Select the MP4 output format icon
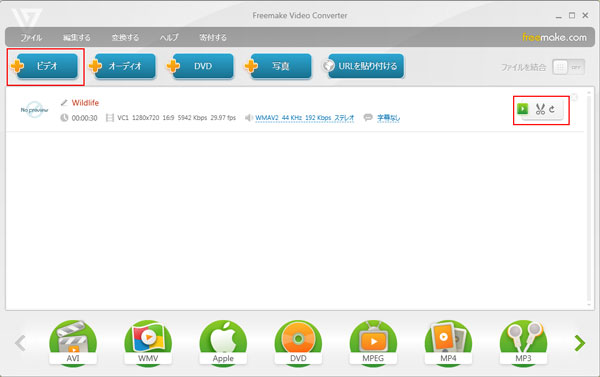Image resolution: width=600 pixels, height=377 pixels. point(448,343)
